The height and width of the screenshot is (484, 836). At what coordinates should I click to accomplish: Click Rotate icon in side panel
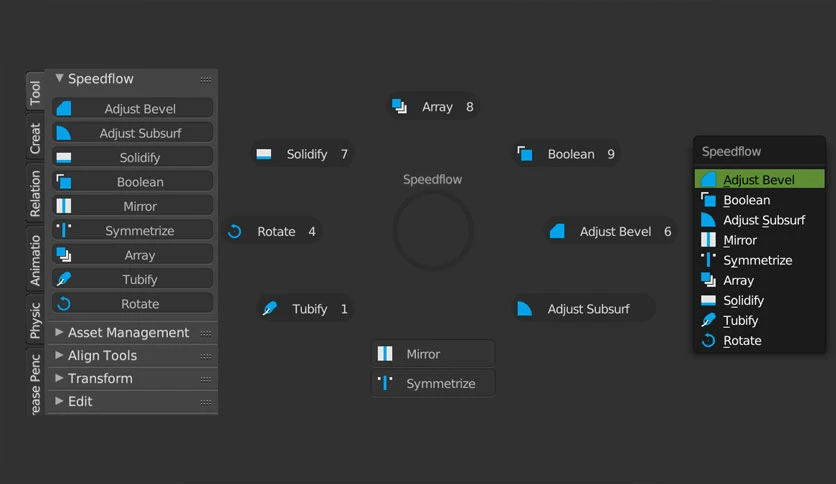tap(64, 304)
